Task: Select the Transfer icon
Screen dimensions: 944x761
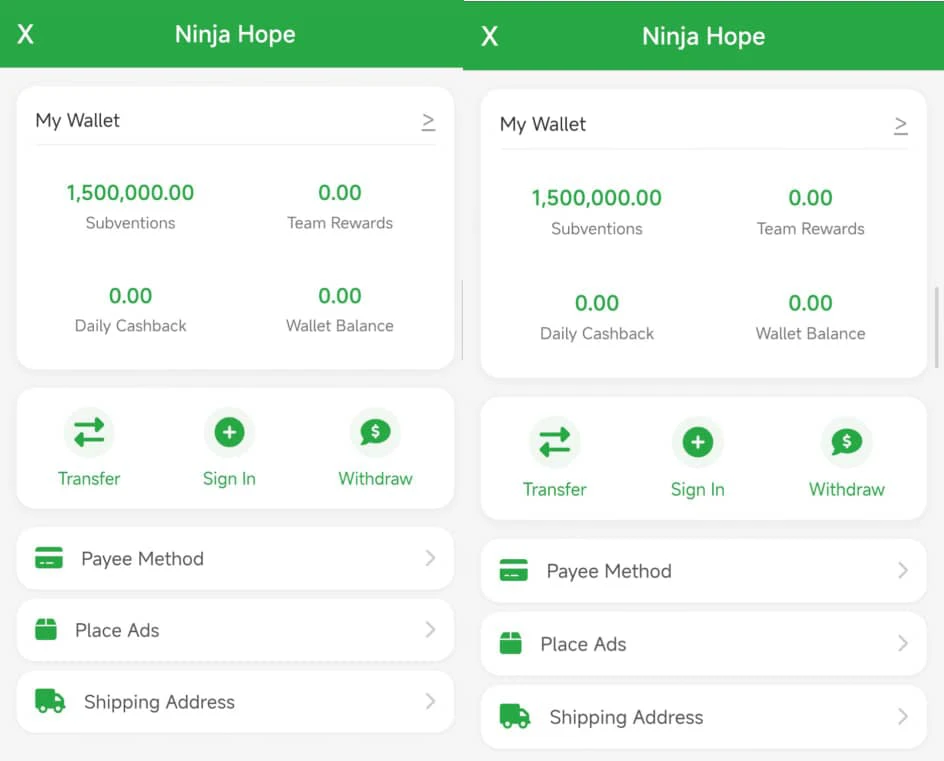Action: pos(89,432)
